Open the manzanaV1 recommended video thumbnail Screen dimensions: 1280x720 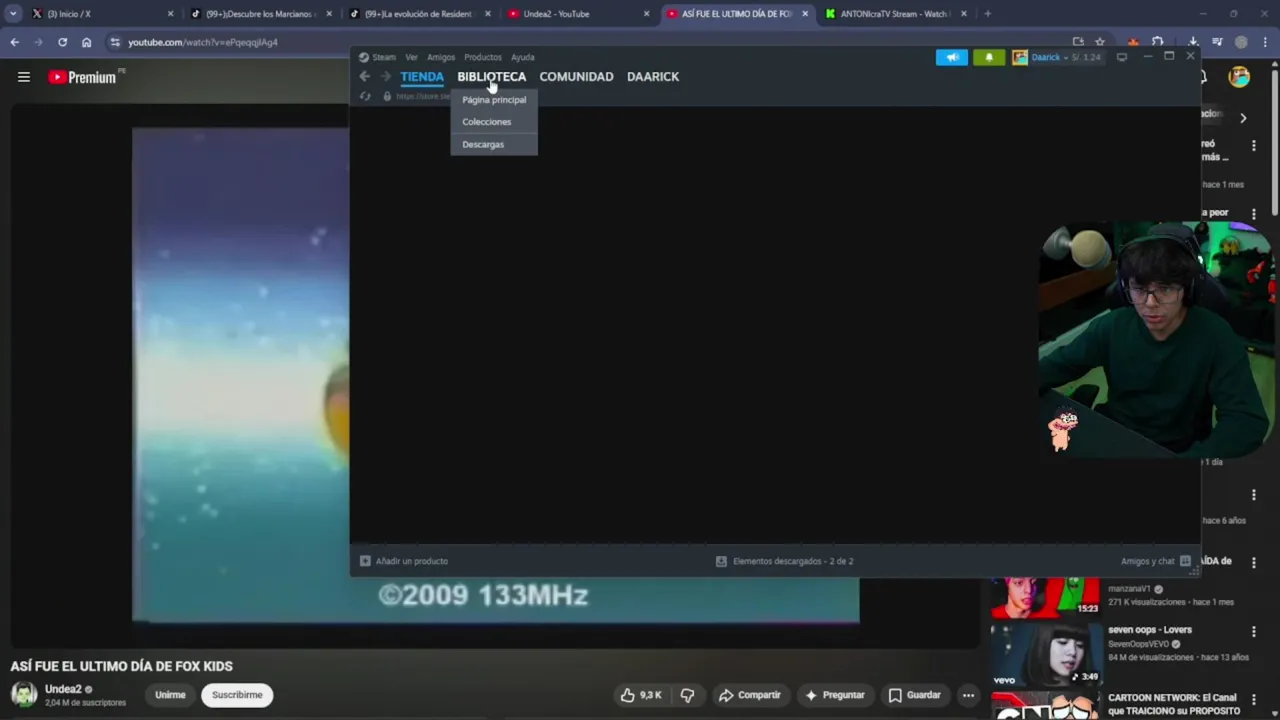point(1045,597)
